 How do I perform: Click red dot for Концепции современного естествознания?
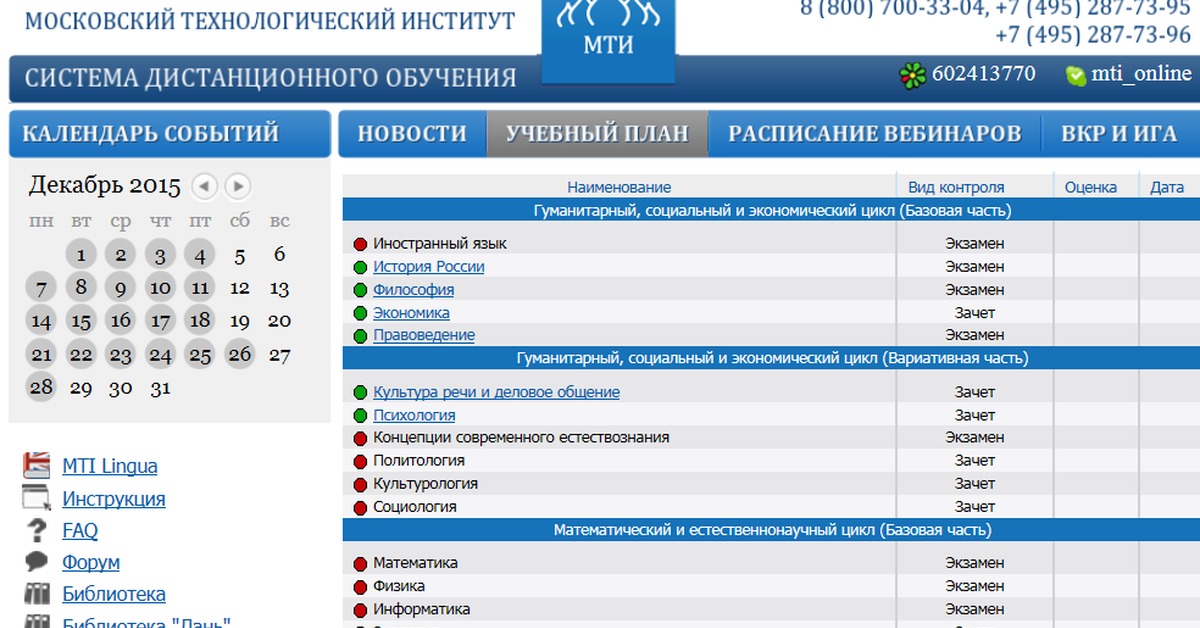361,438
